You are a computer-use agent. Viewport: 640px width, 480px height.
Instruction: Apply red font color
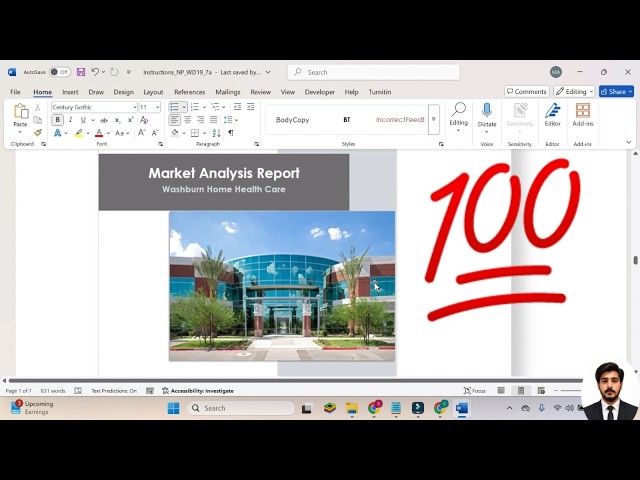[99, 133]
